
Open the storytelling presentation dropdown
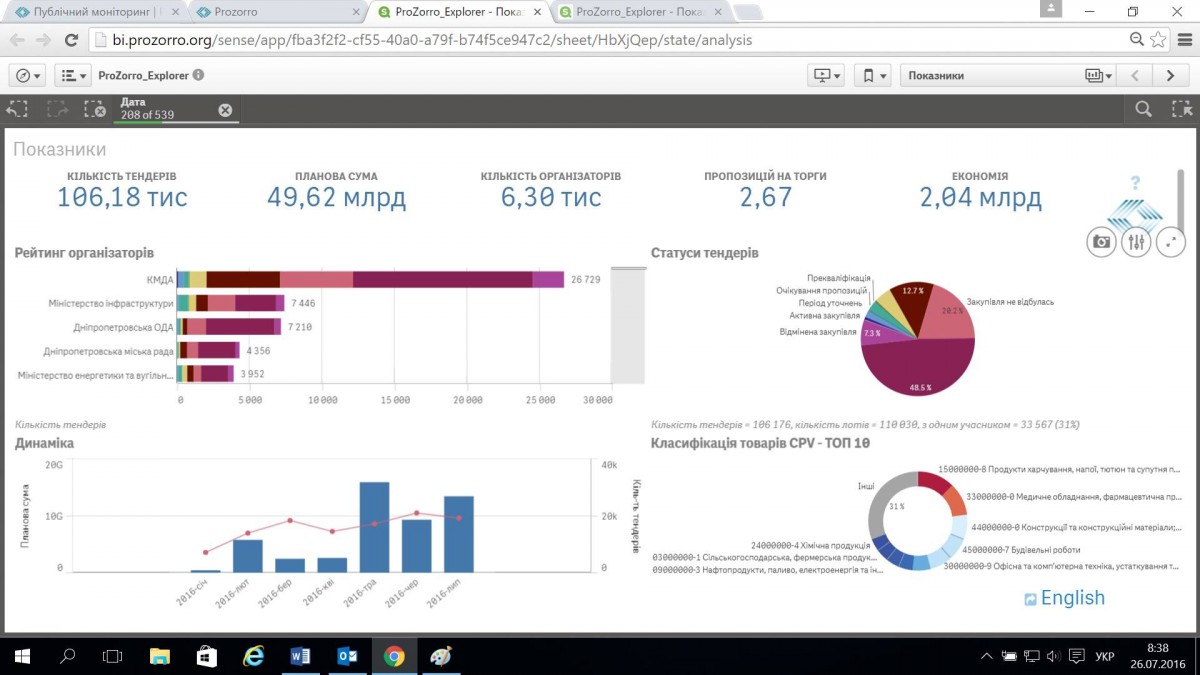(x=828, y=76)
